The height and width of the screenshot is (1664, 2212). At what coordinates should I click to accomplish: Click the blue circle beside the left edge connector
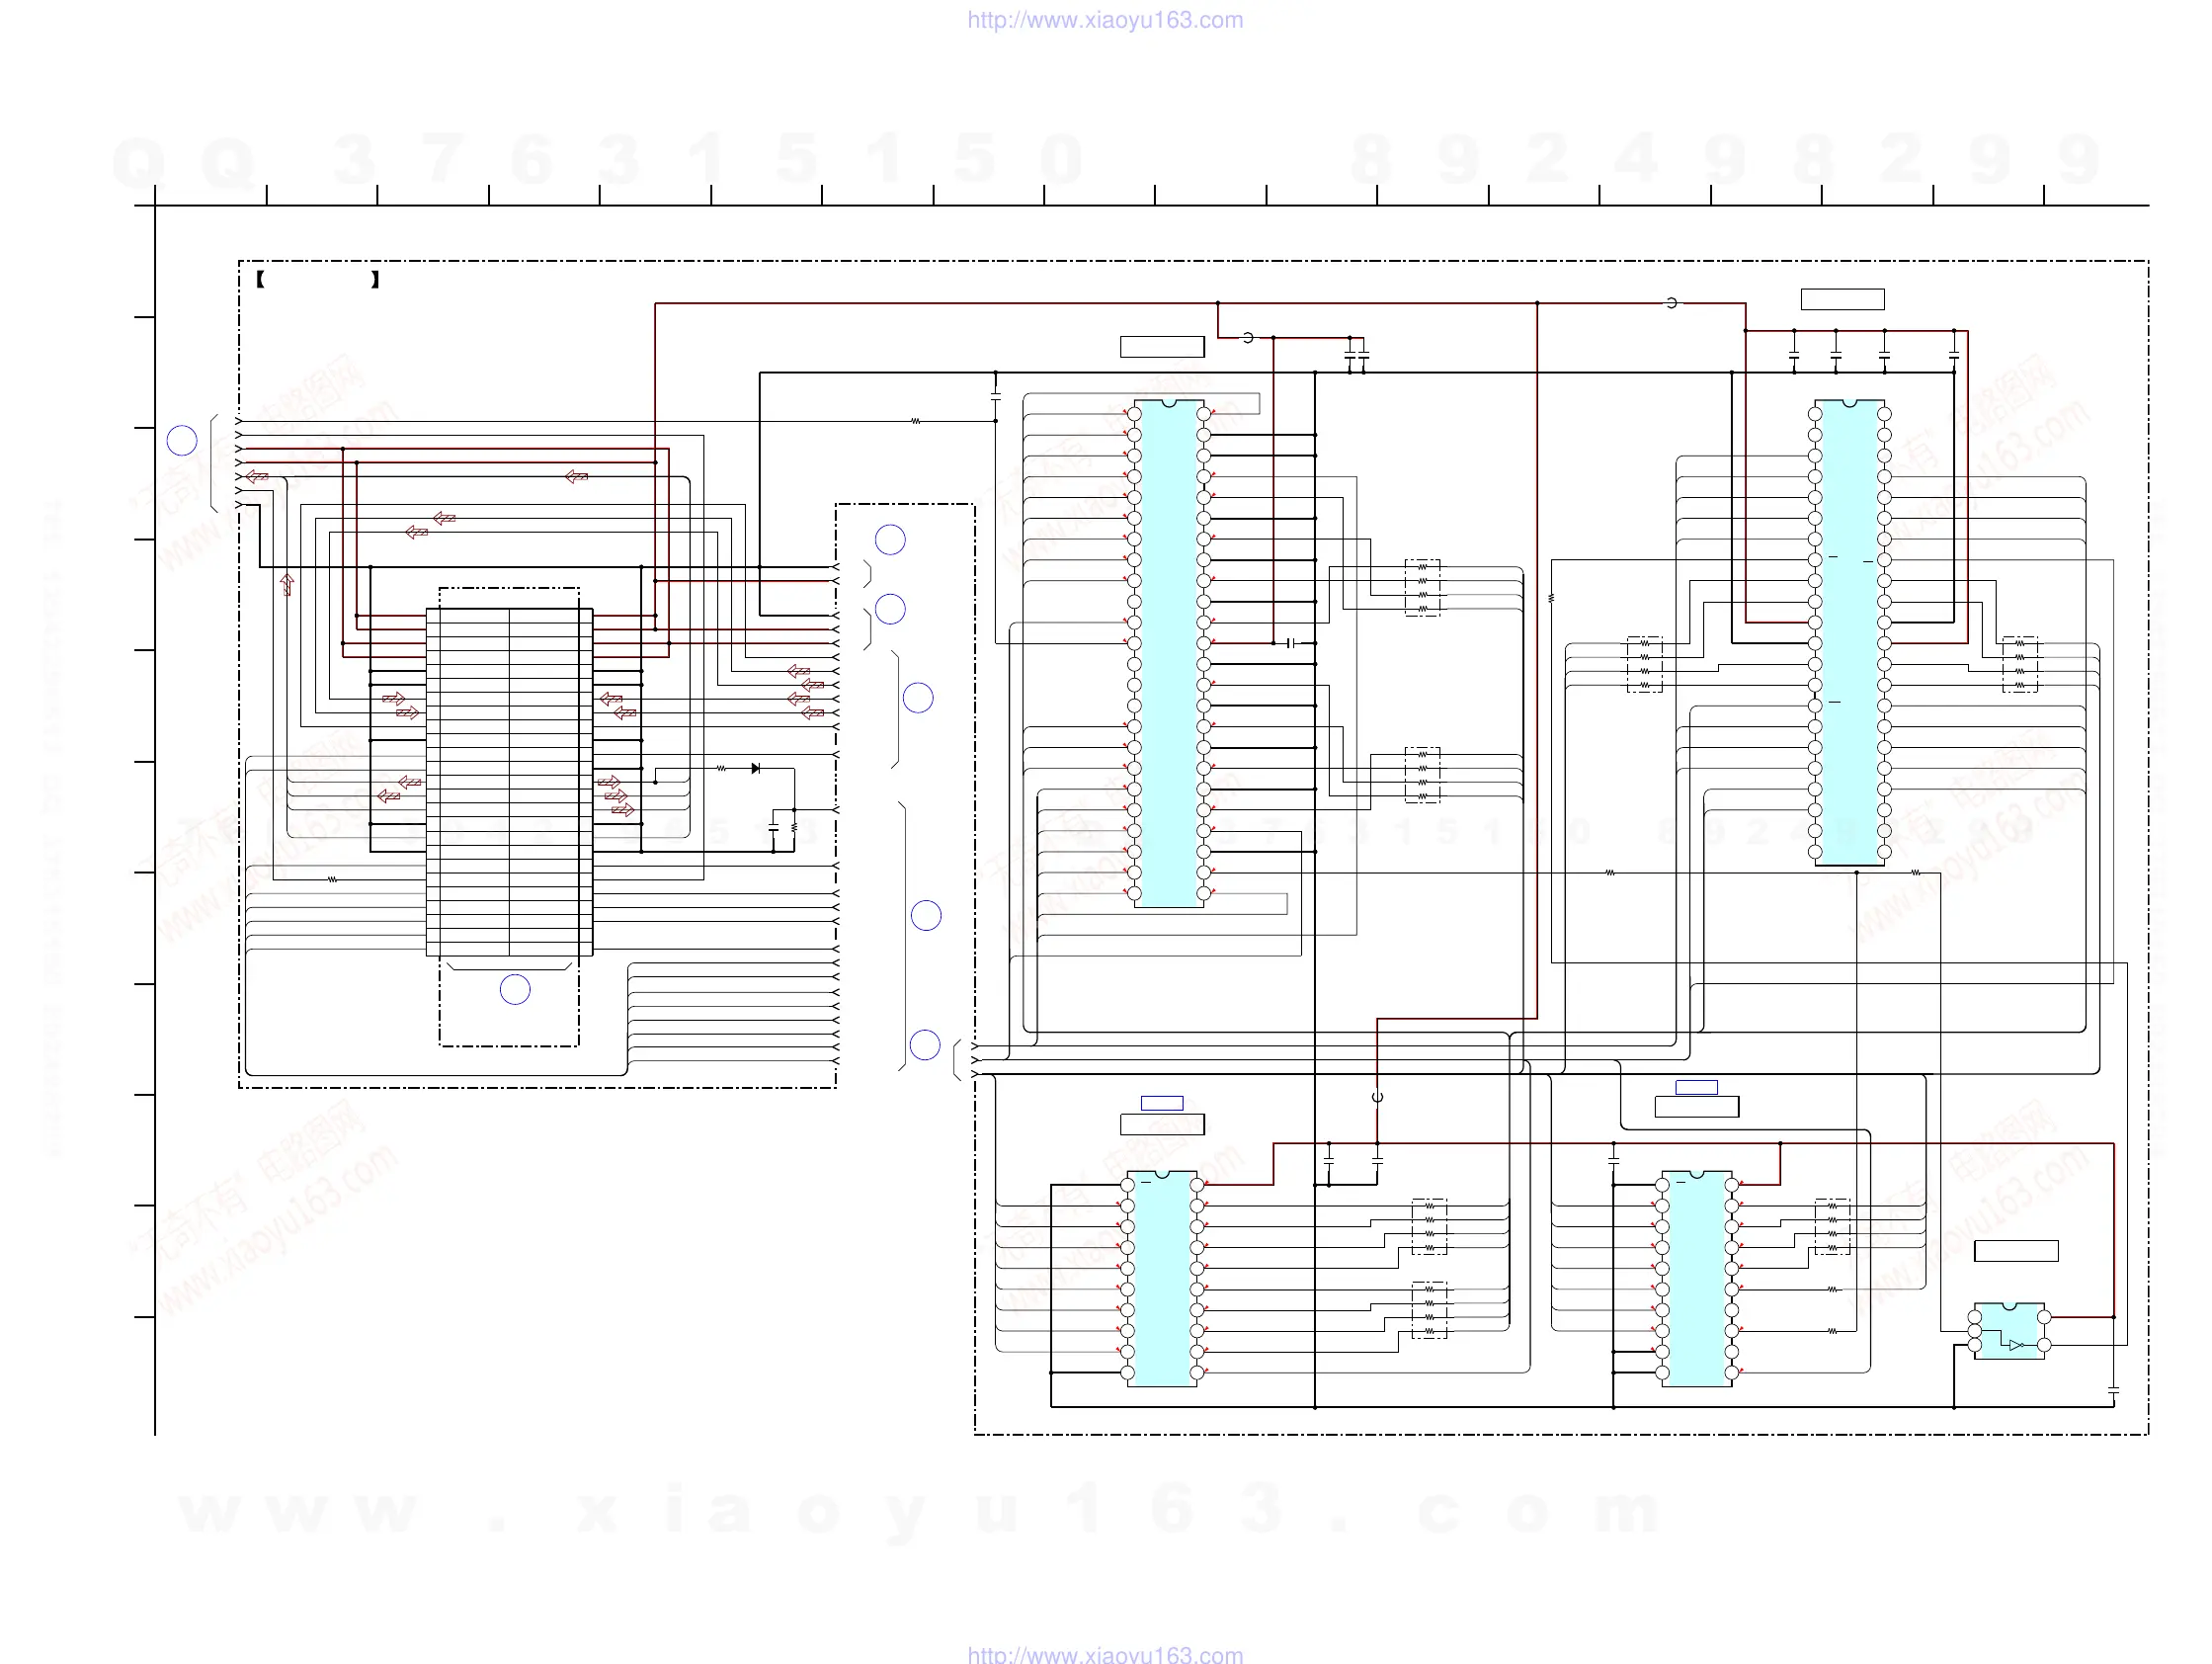point(182,441)
